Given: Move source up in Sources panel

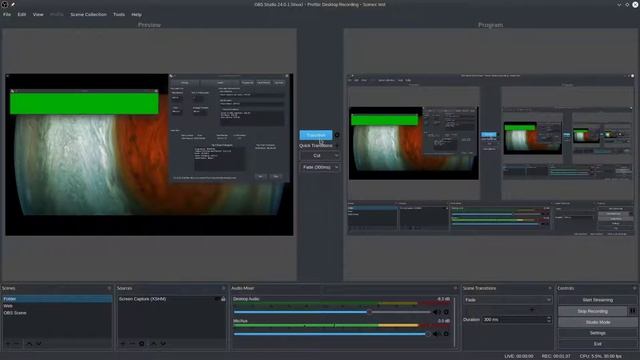Looking at the screenshot, I should pos(153,344).
